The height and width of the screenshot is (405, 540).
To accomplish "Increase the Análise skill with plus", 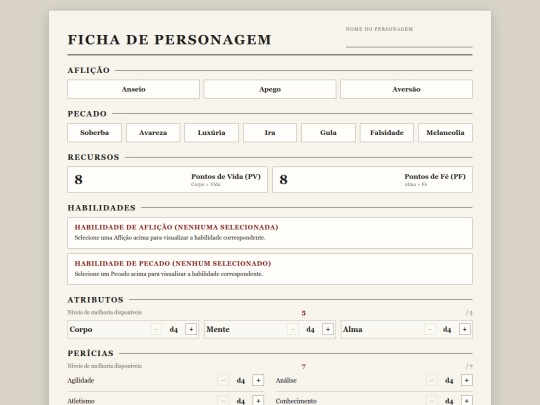I will (467, 380).
